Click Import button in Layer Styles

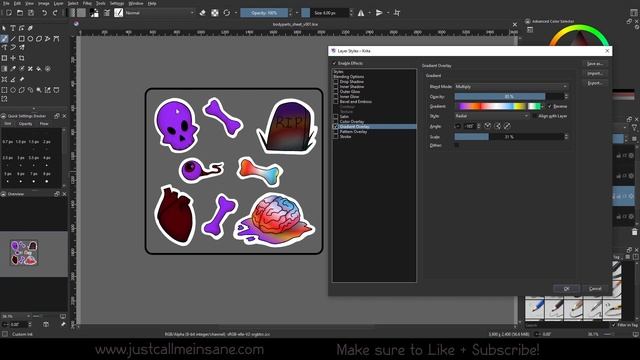point(595,73)
